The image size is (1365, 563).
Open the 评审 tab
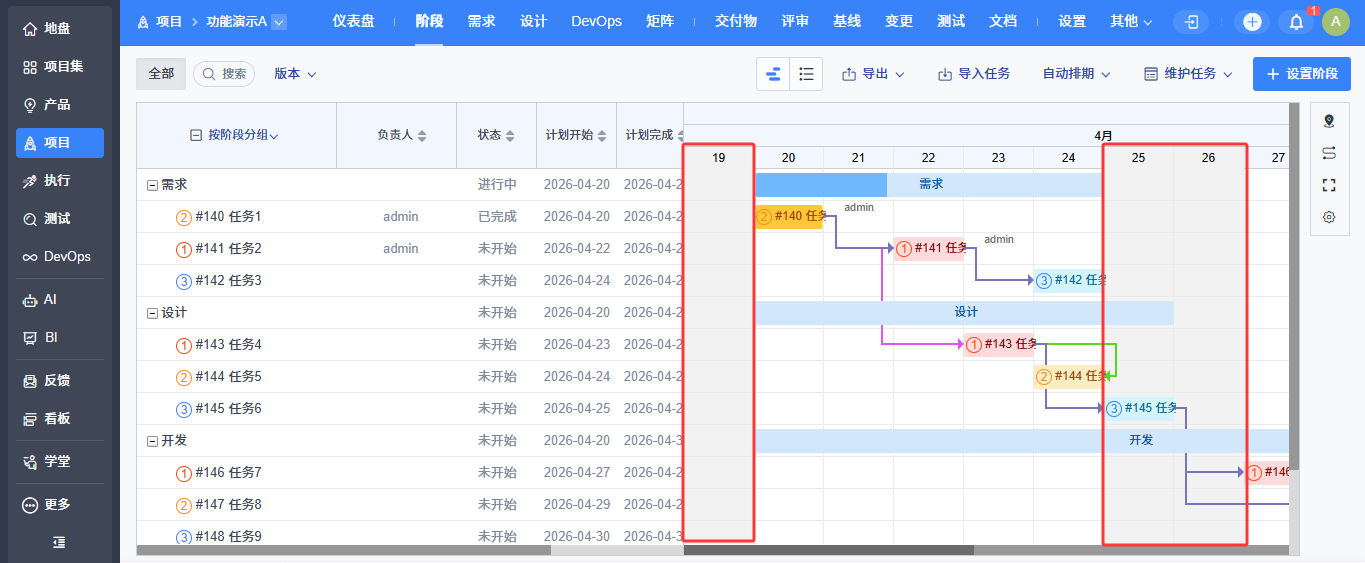(x=795, y=22)
